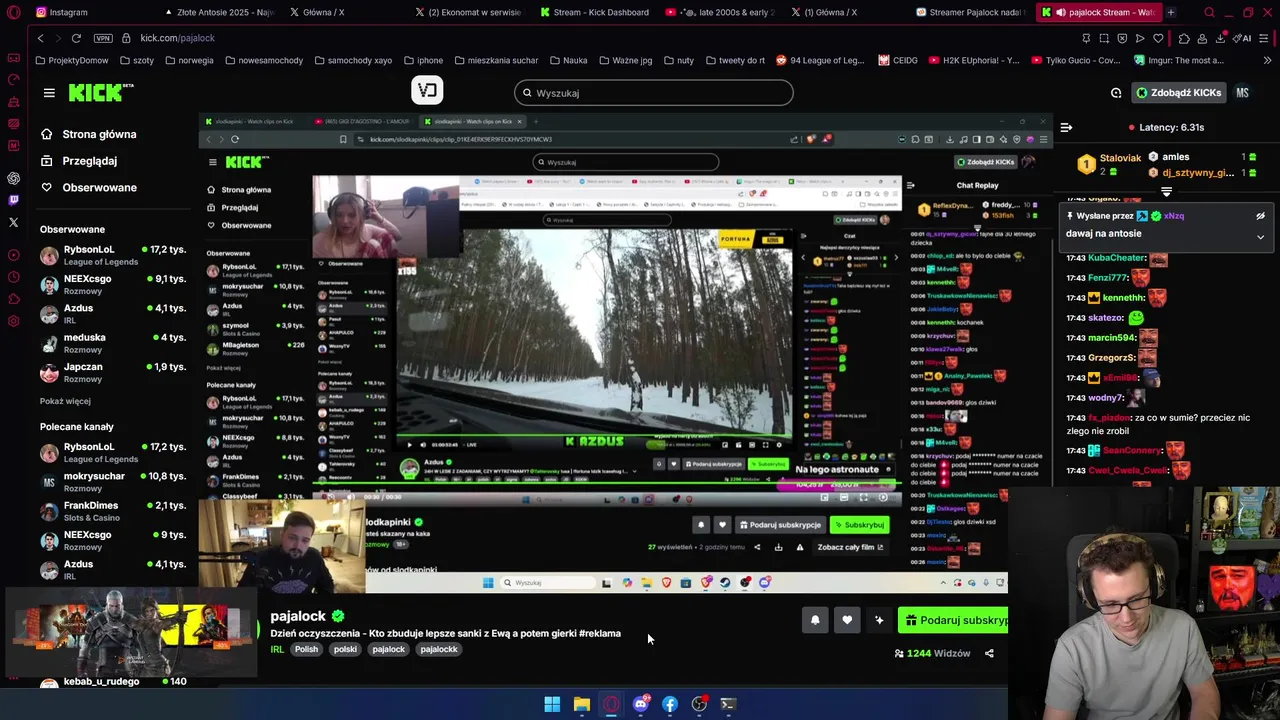The height and width of the screenshot is (720, 1280).
Task: Open a new browser tab with plus
Action: tap(1171, 12)
